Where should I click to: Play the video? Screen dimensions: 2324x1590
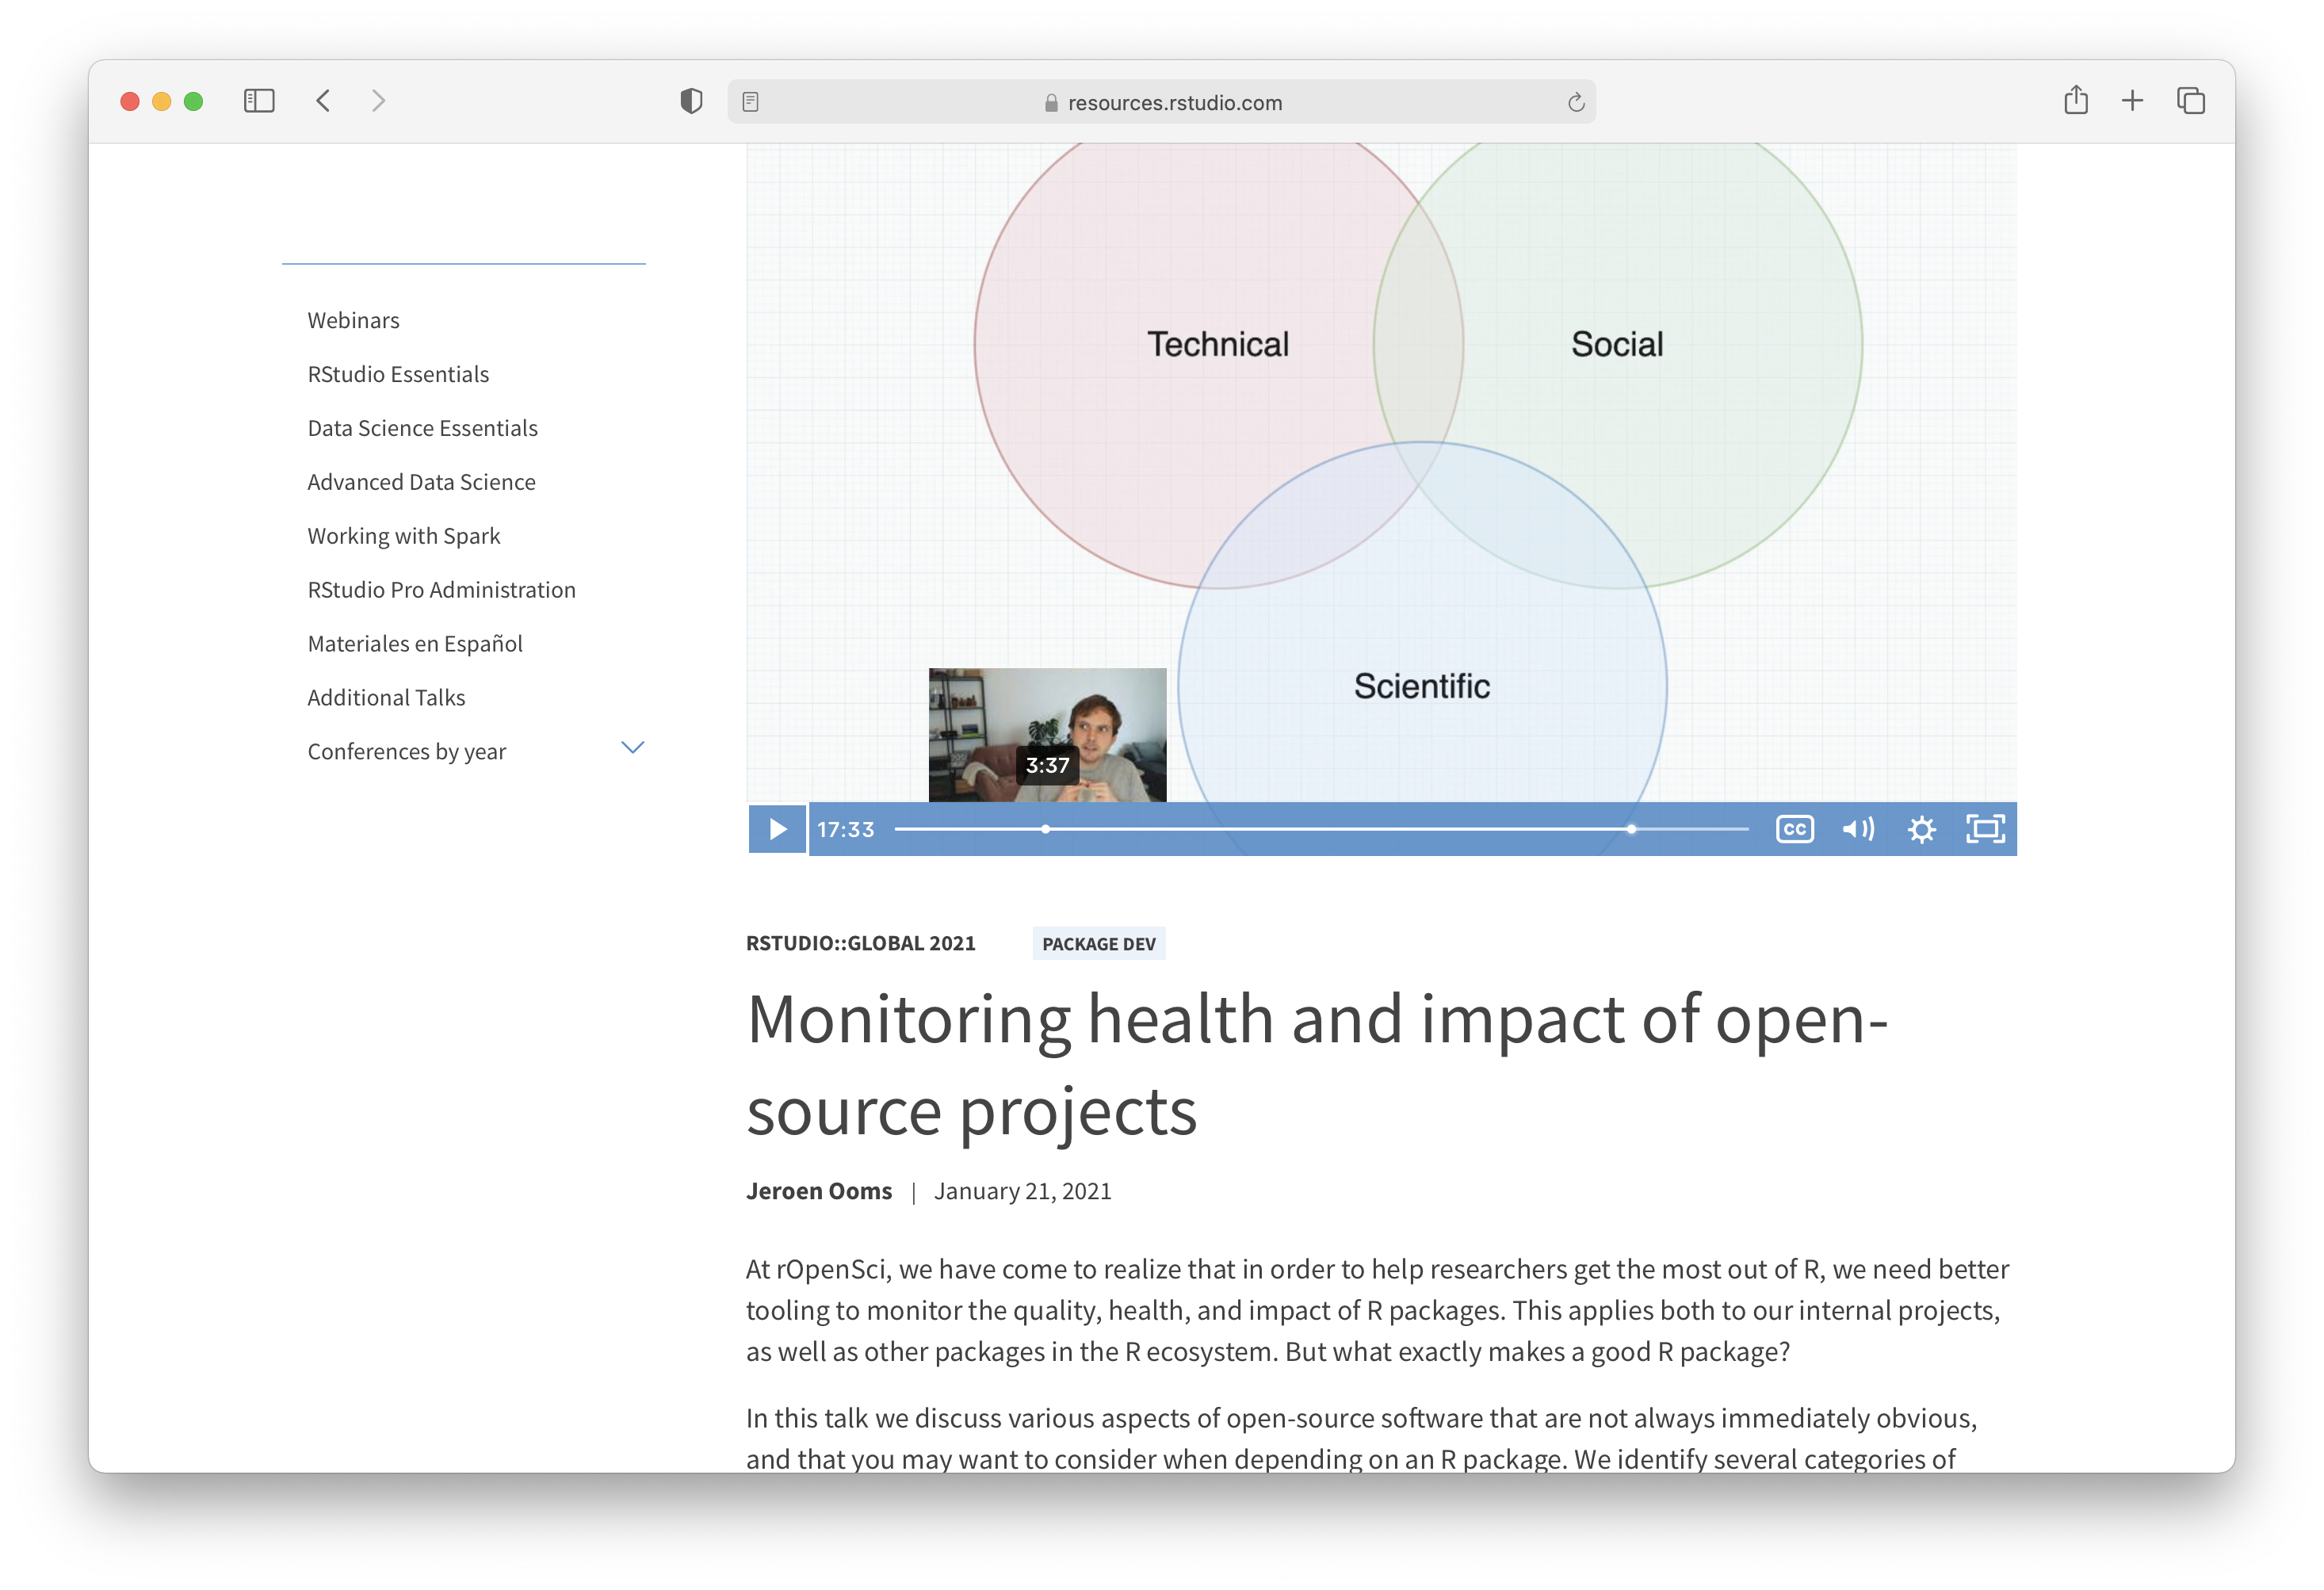tap(776, 828)
